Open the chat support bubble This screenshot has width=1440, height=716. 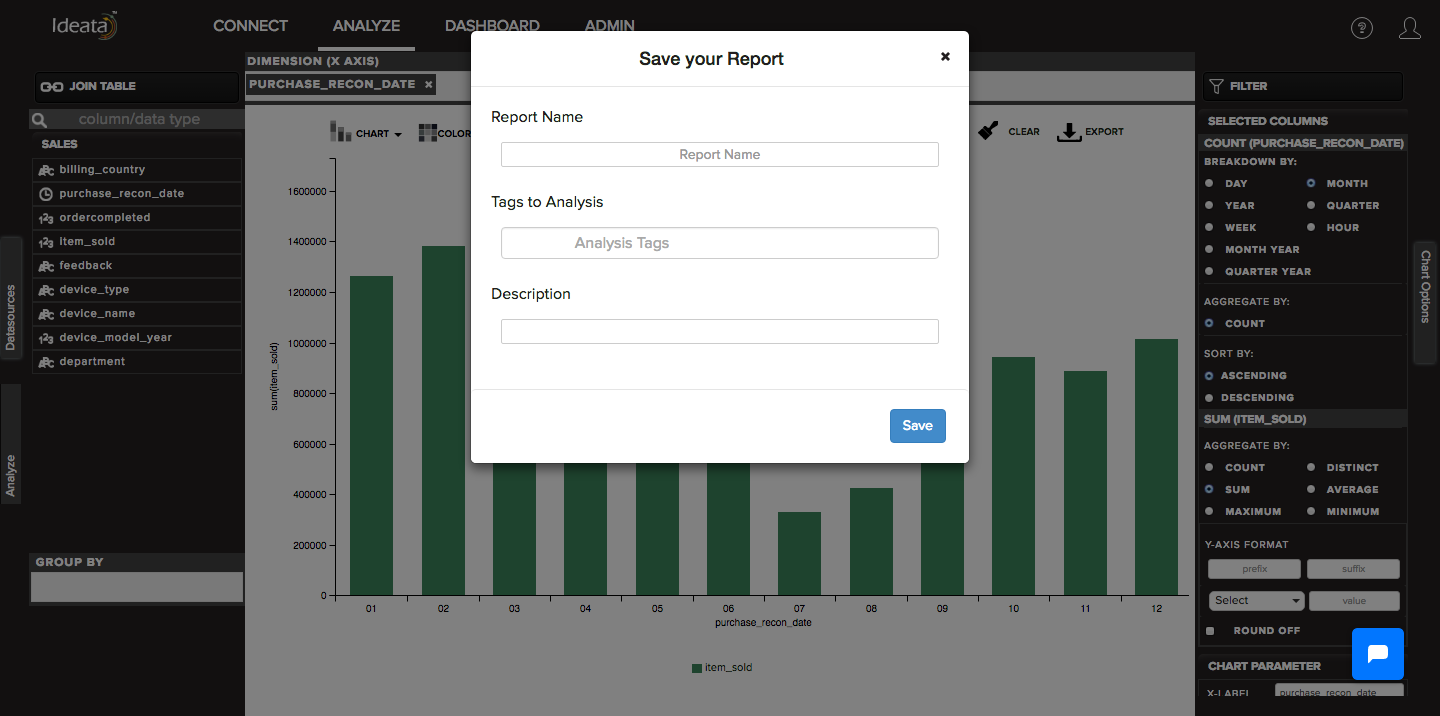1378,654
